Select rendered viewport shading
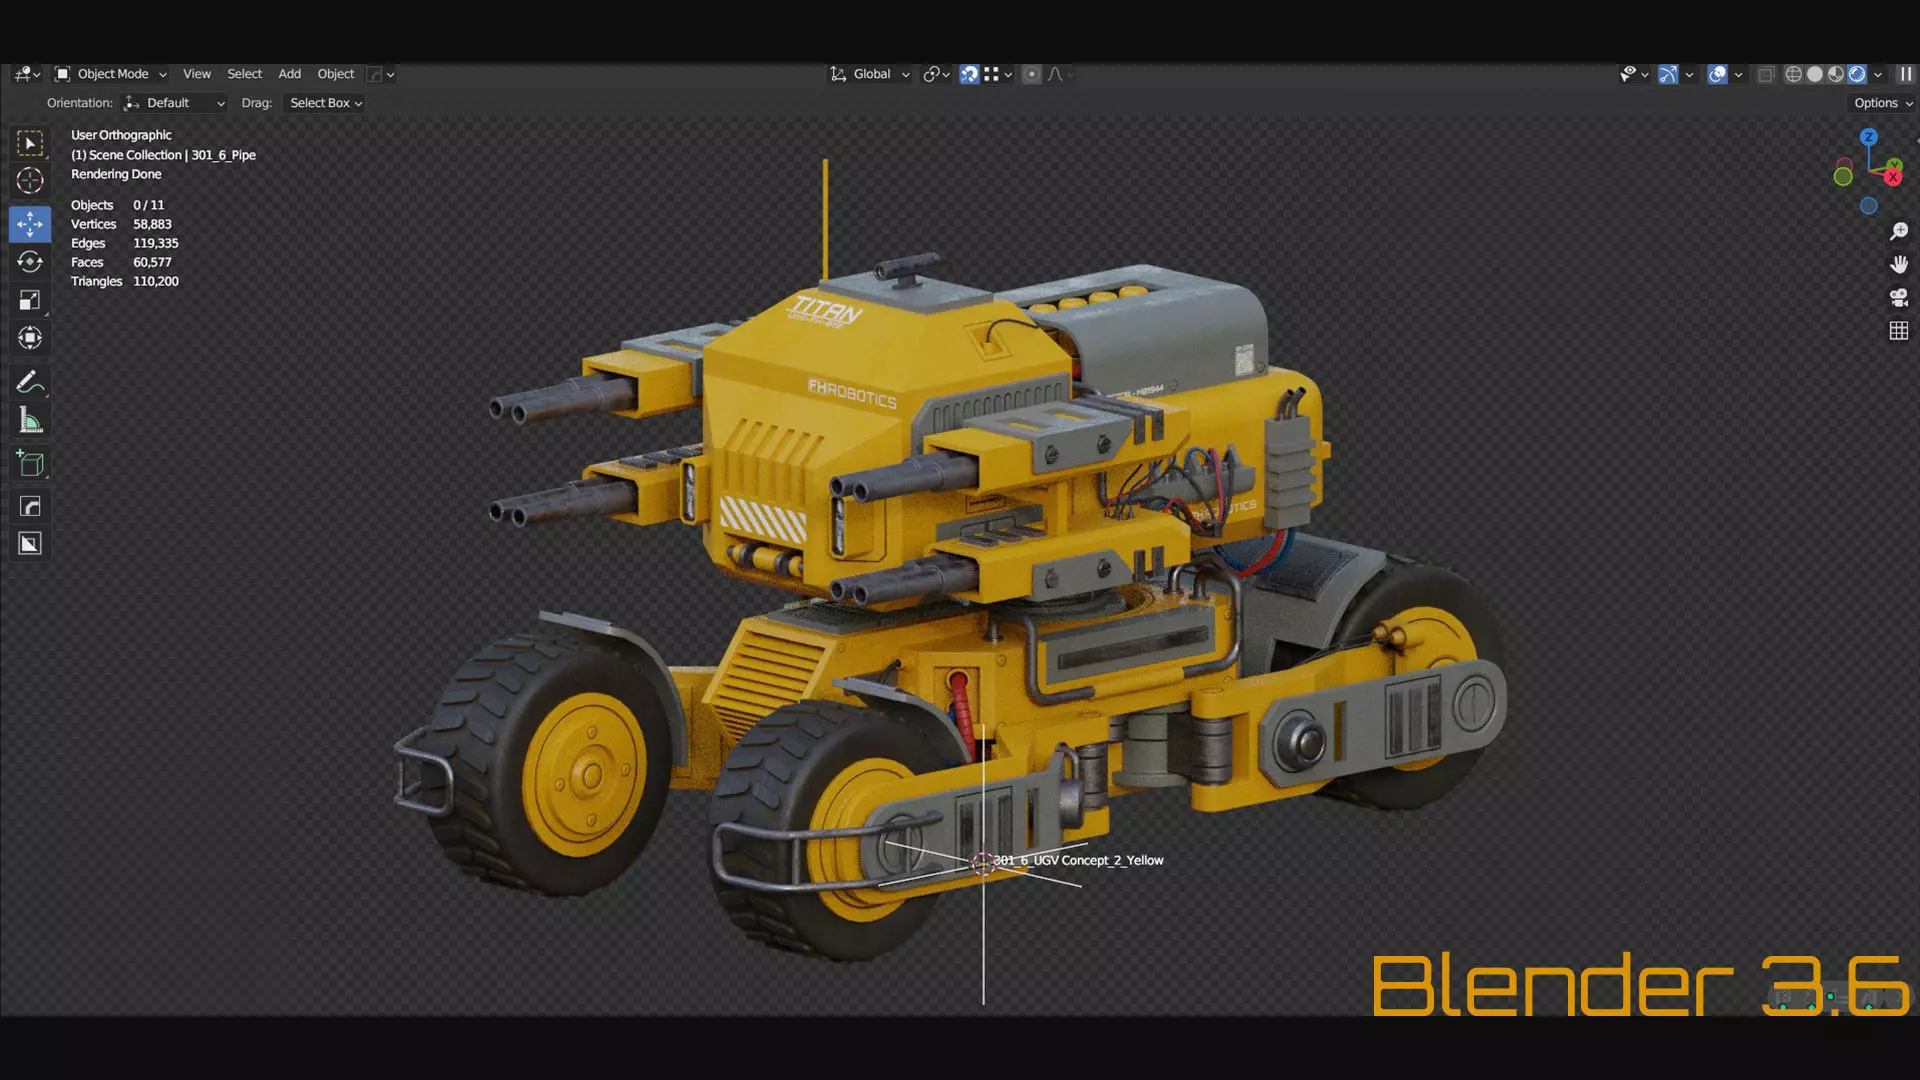 pyautogui.click(x=1857, y=74)
